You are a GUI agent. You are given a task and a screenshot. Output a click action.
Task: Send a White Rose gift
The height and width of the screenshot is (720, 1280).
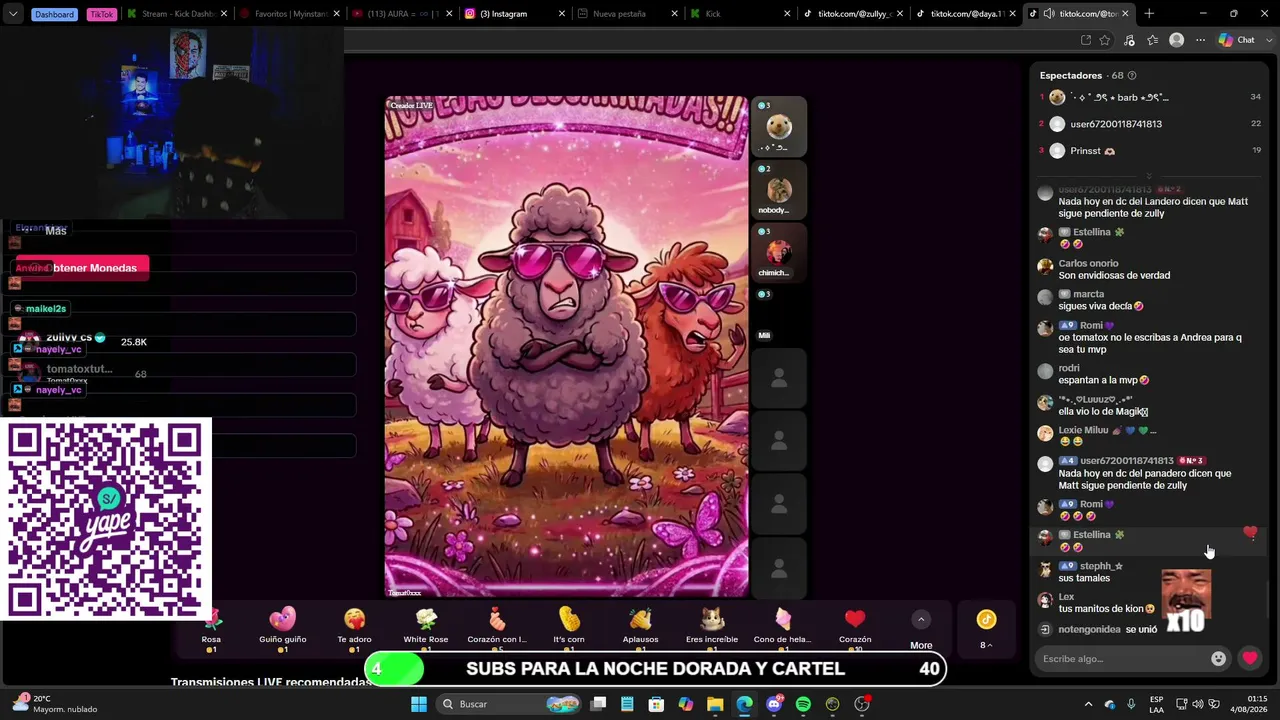pyautogui.click(x=426, y=629)
